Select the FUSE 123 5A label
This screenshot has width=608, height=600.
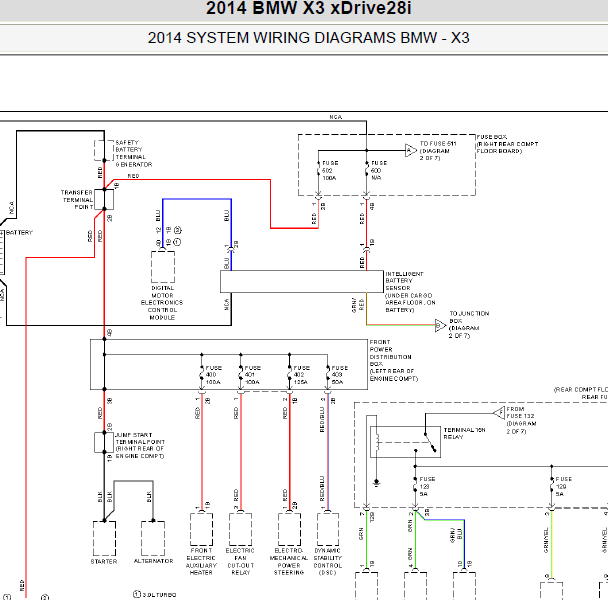[x=427, y=486]
